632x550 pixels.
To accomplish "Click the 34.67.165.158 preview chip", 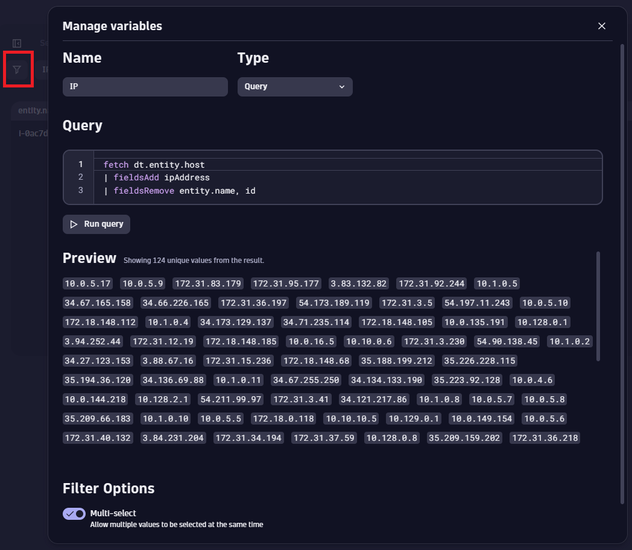I will point(97,303).
